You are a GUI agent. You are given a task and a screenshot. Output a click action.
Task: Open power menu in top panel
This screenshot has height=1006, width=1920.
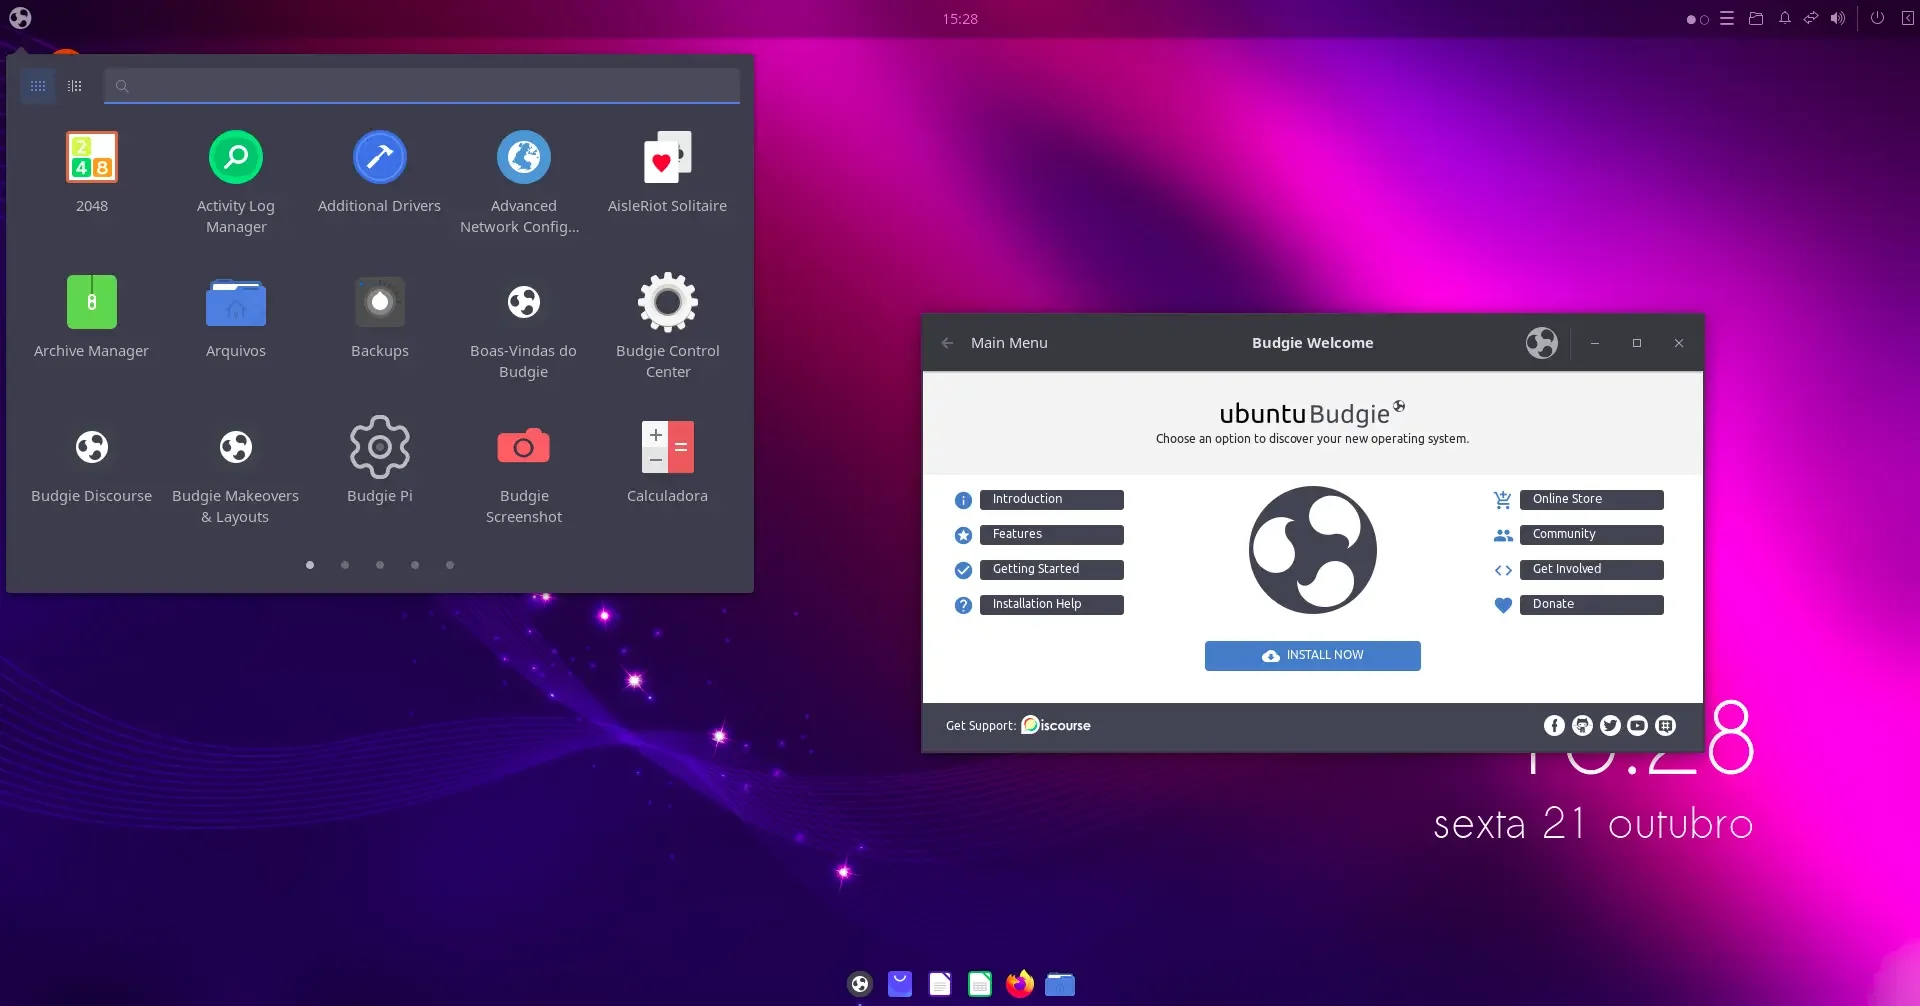1877,18
